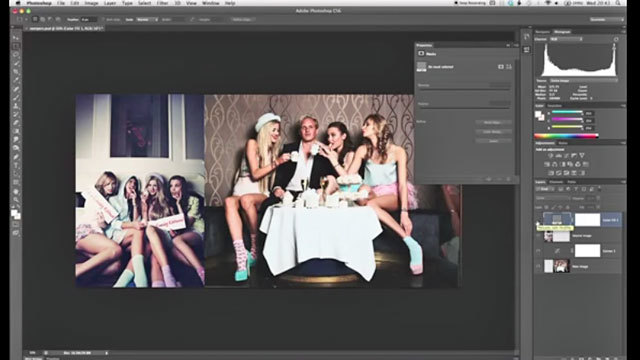Open the Style dropdown in options bar
The width and height of the screenshot is (640, 360).
pos(147,20)
